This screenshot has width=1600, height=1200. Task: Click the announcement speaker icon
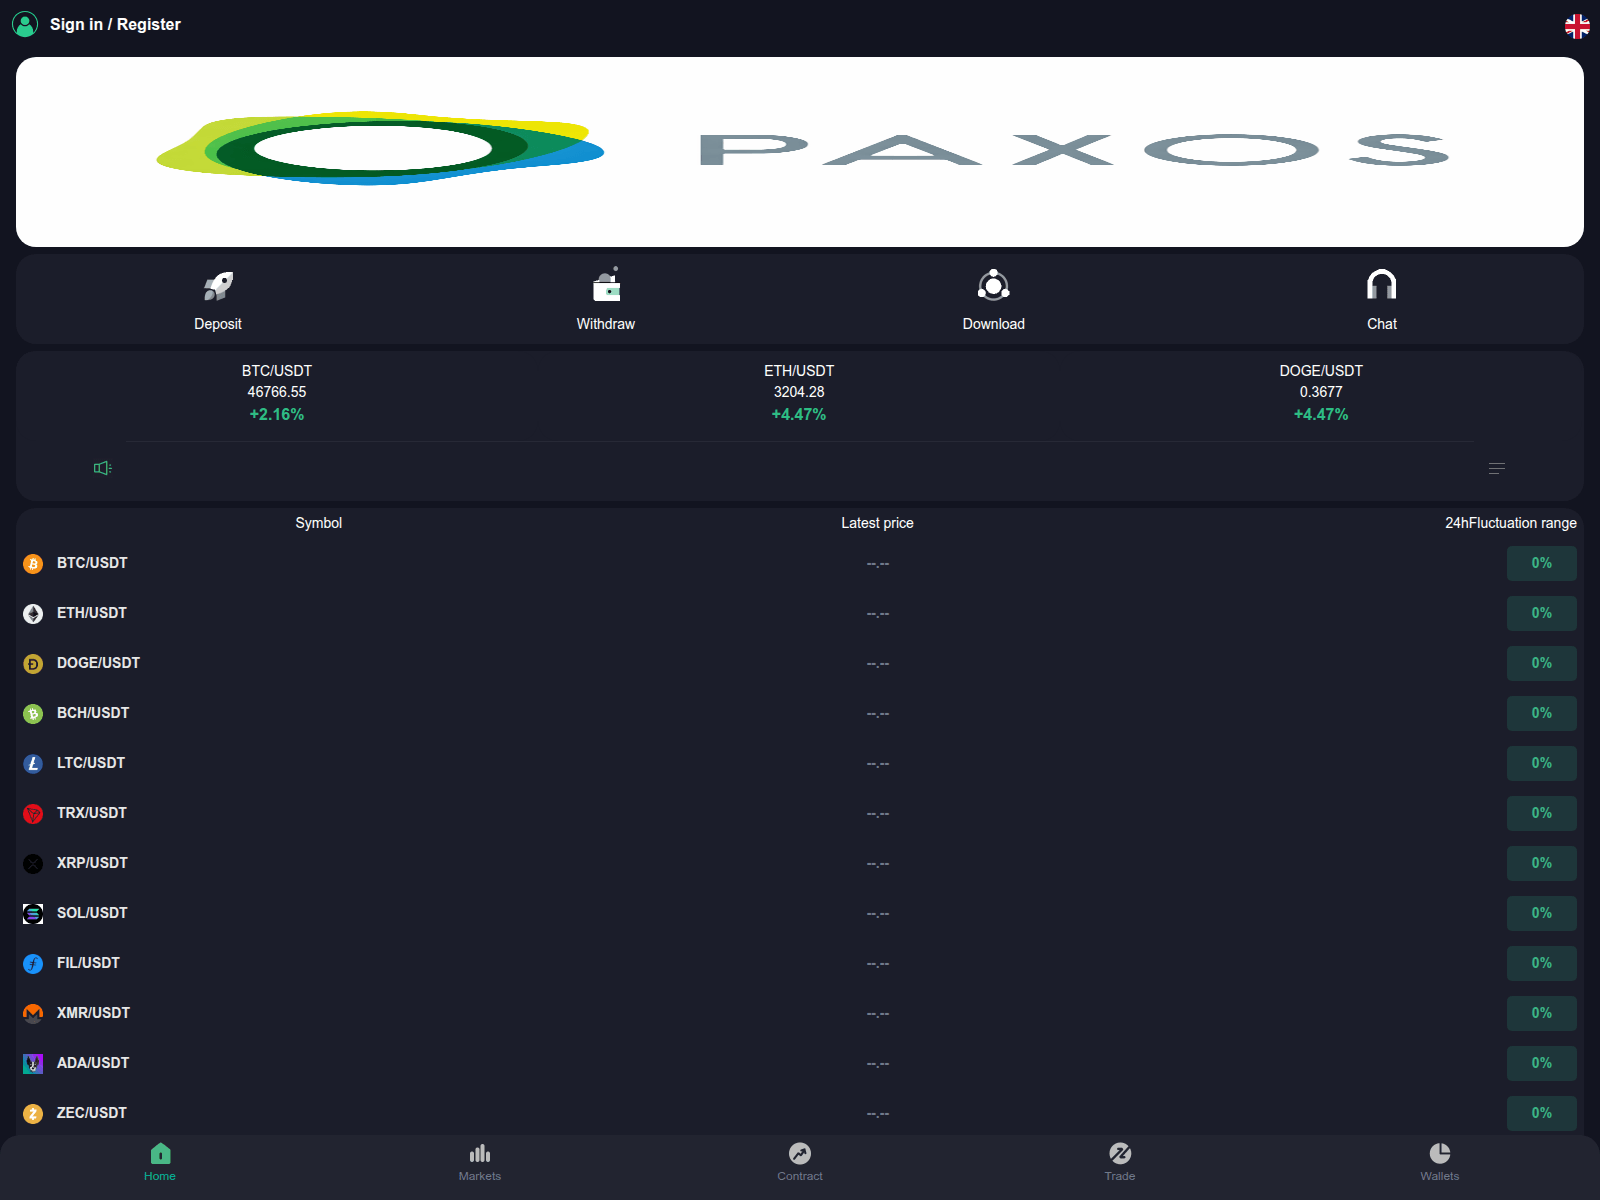tap(101, 467)
